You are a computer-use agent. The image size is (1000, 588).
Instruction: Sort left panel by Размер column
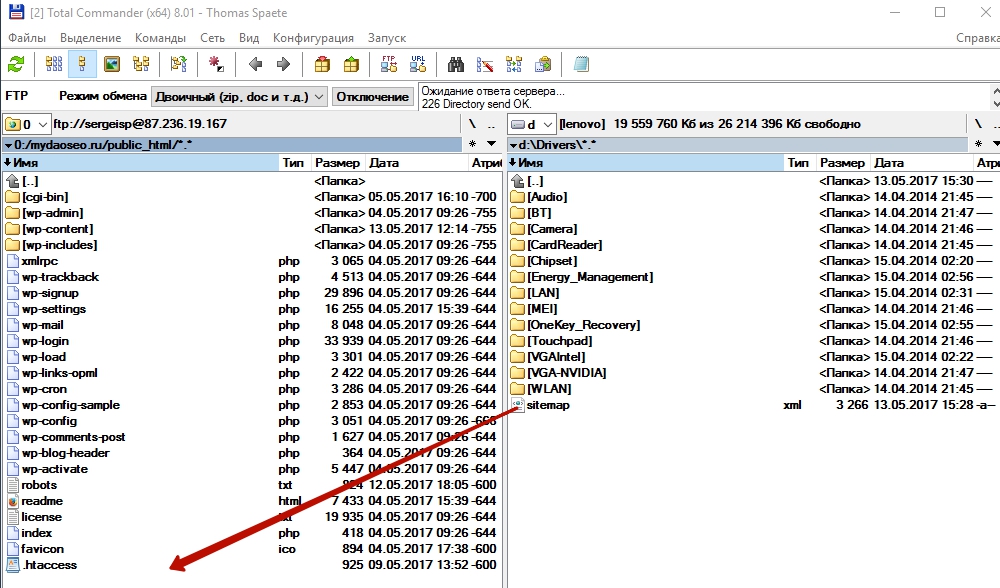point(337,163)
